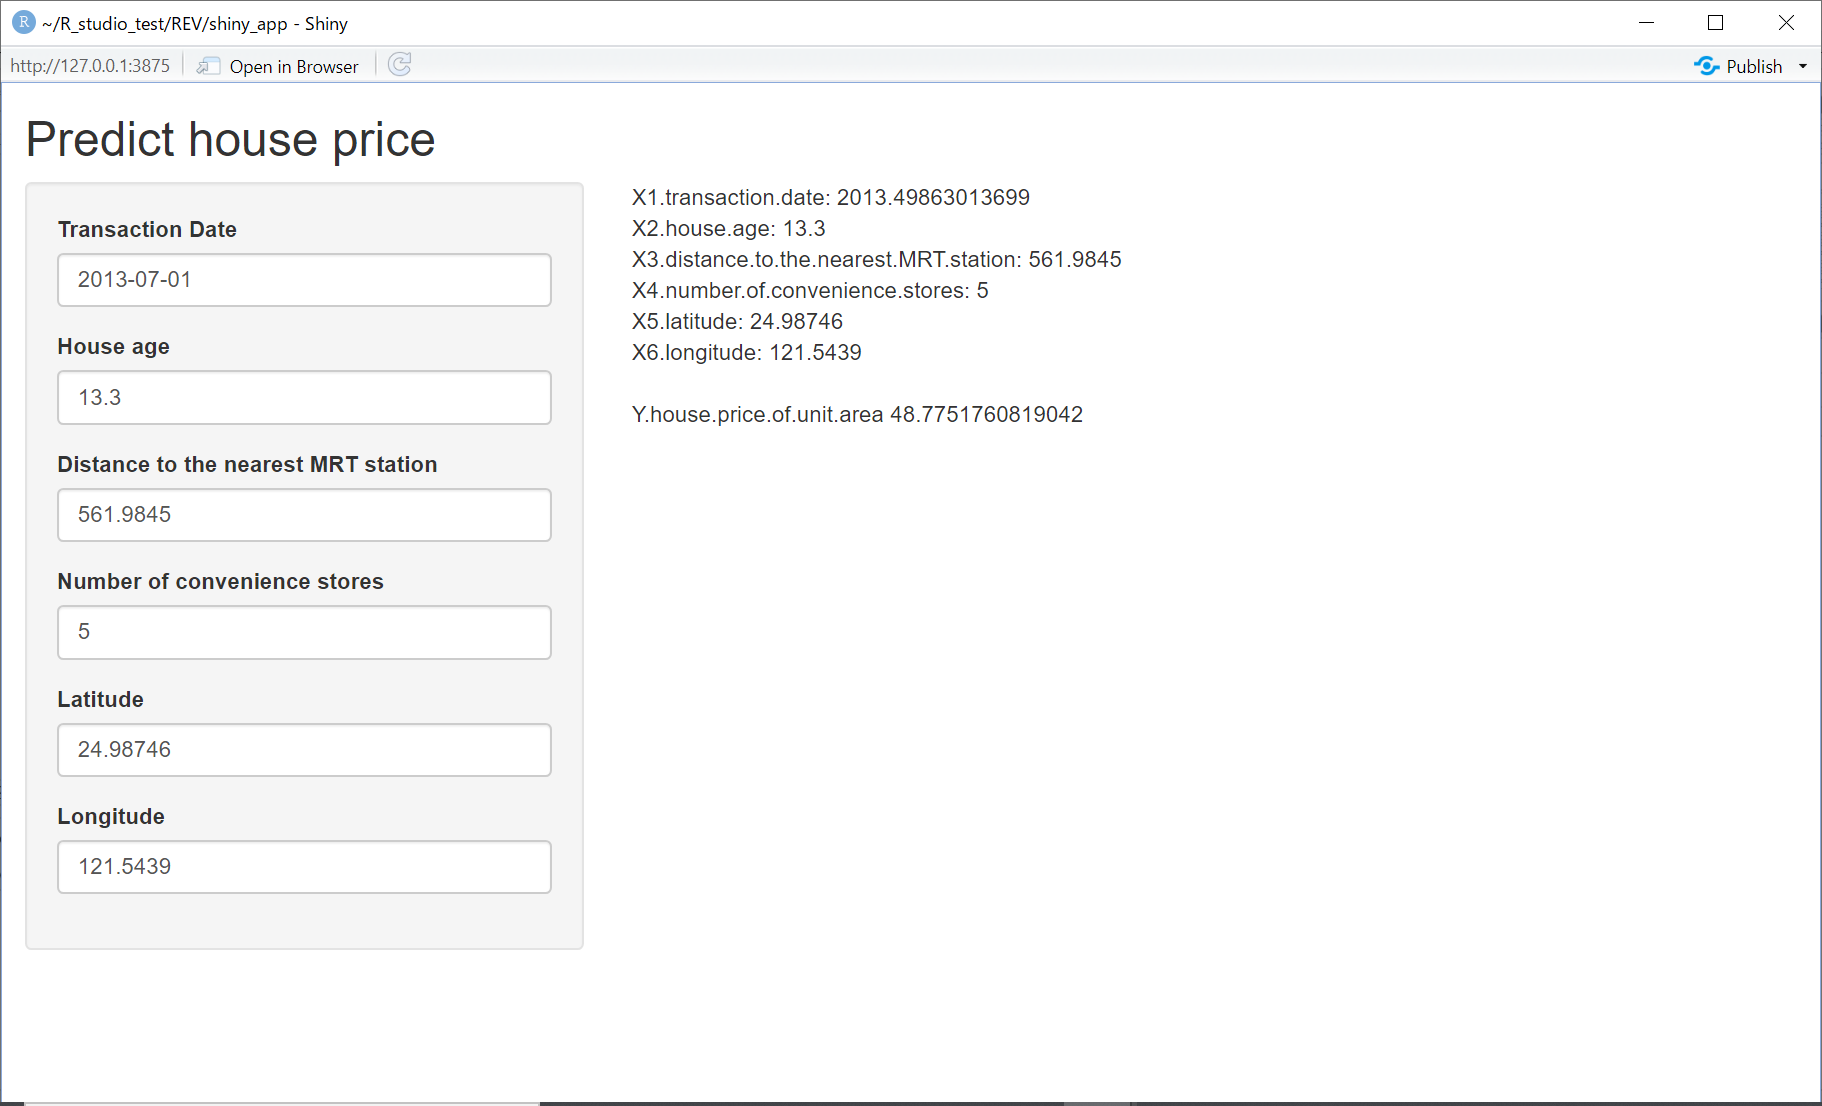Click the R Shiny window icon

23,22
